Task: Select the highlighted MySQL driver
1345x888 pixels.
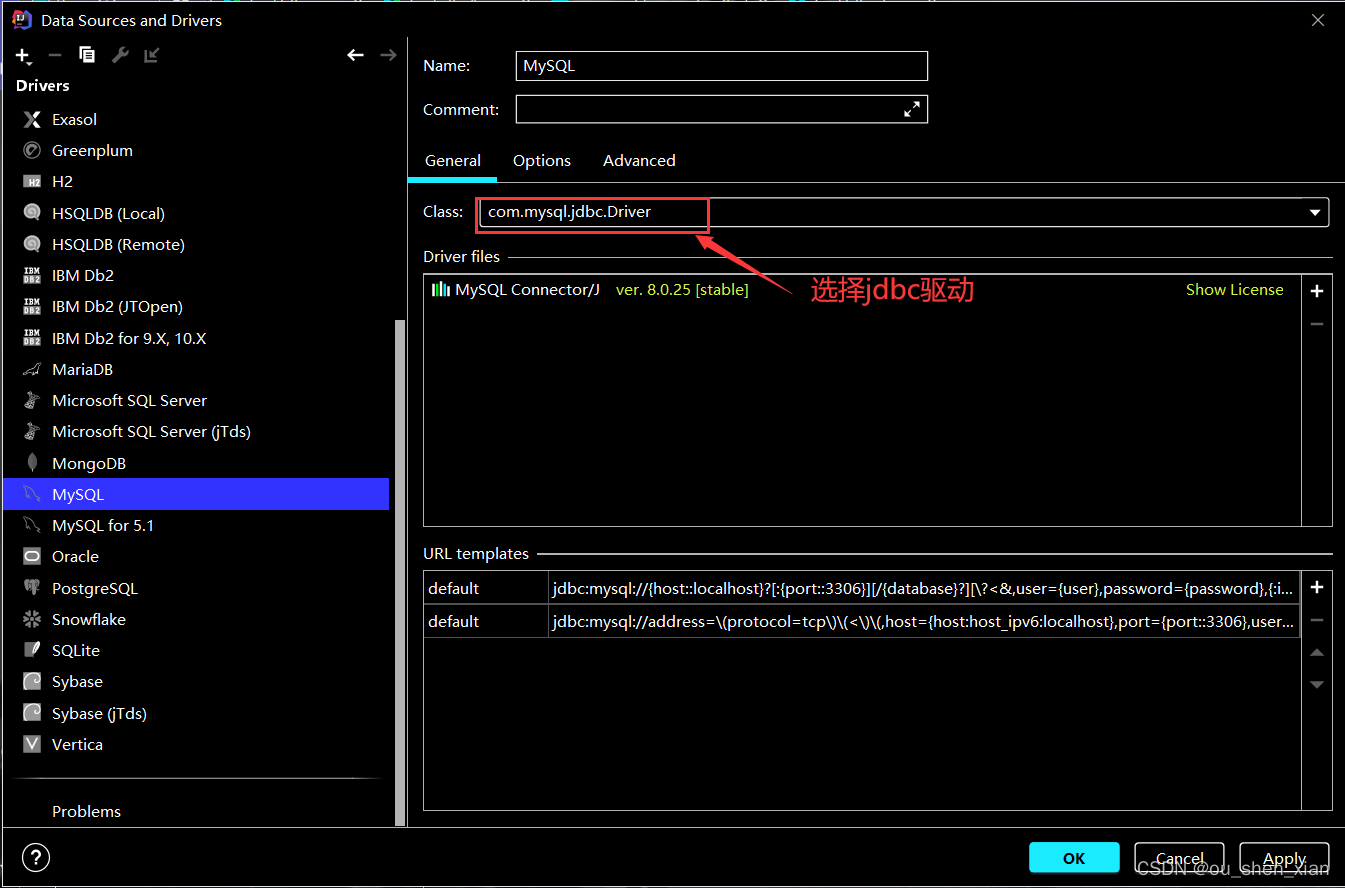Action: point(196,494)
